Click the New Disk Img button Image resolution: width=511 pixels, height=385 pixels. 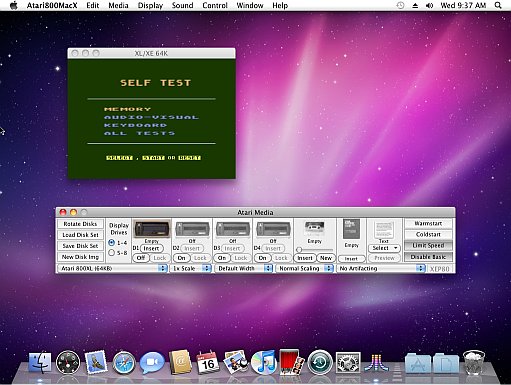[x=80, y=257]
